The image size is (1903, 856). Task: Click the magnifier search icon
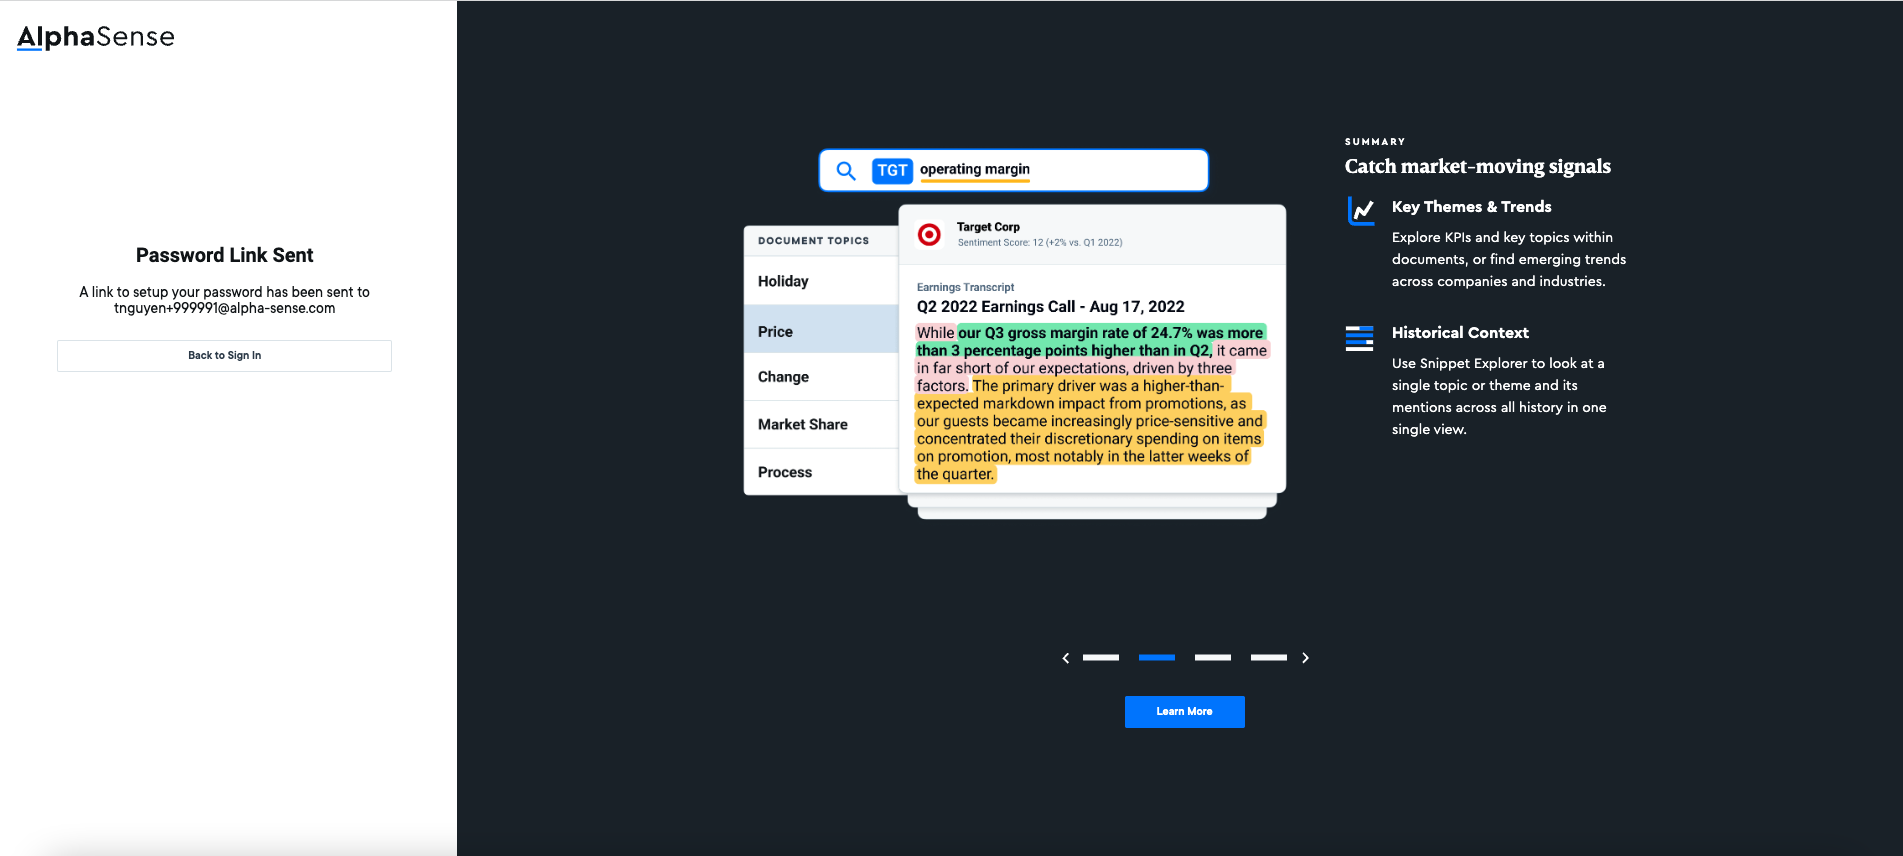coord(846,171)
